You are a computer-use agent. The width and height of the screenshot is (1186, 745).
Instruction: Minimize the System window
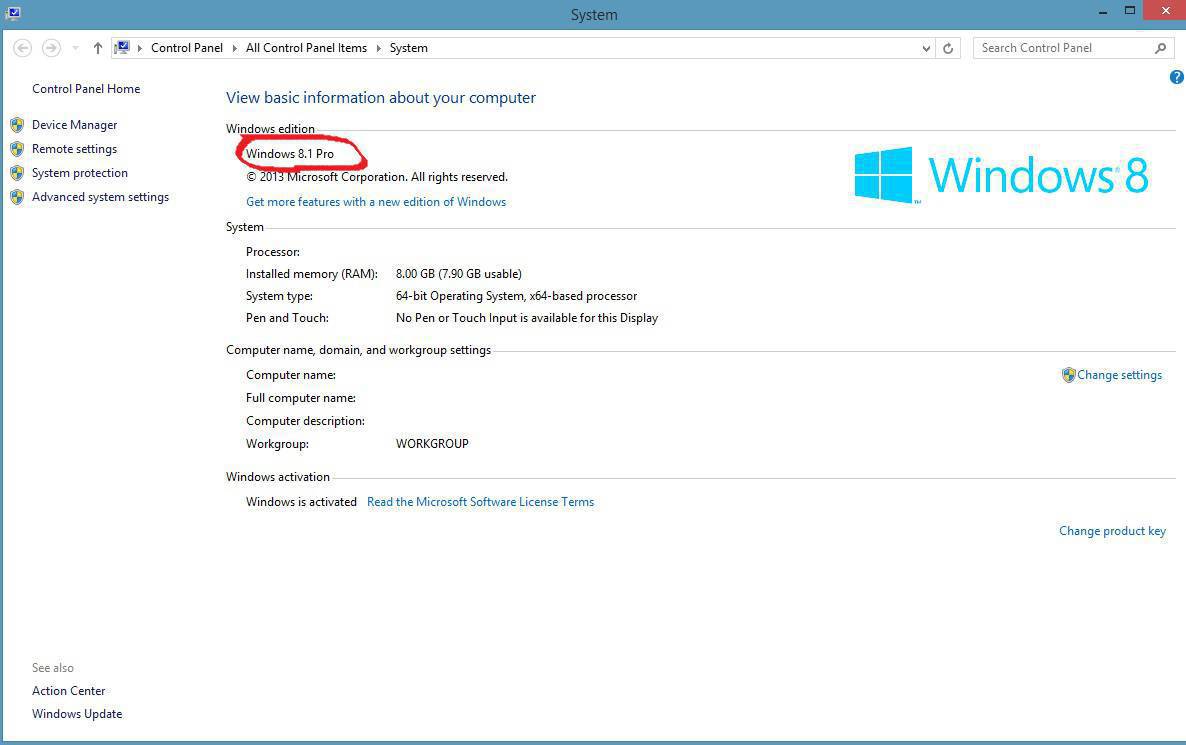pyautogui.click(x=1104, y=12)
